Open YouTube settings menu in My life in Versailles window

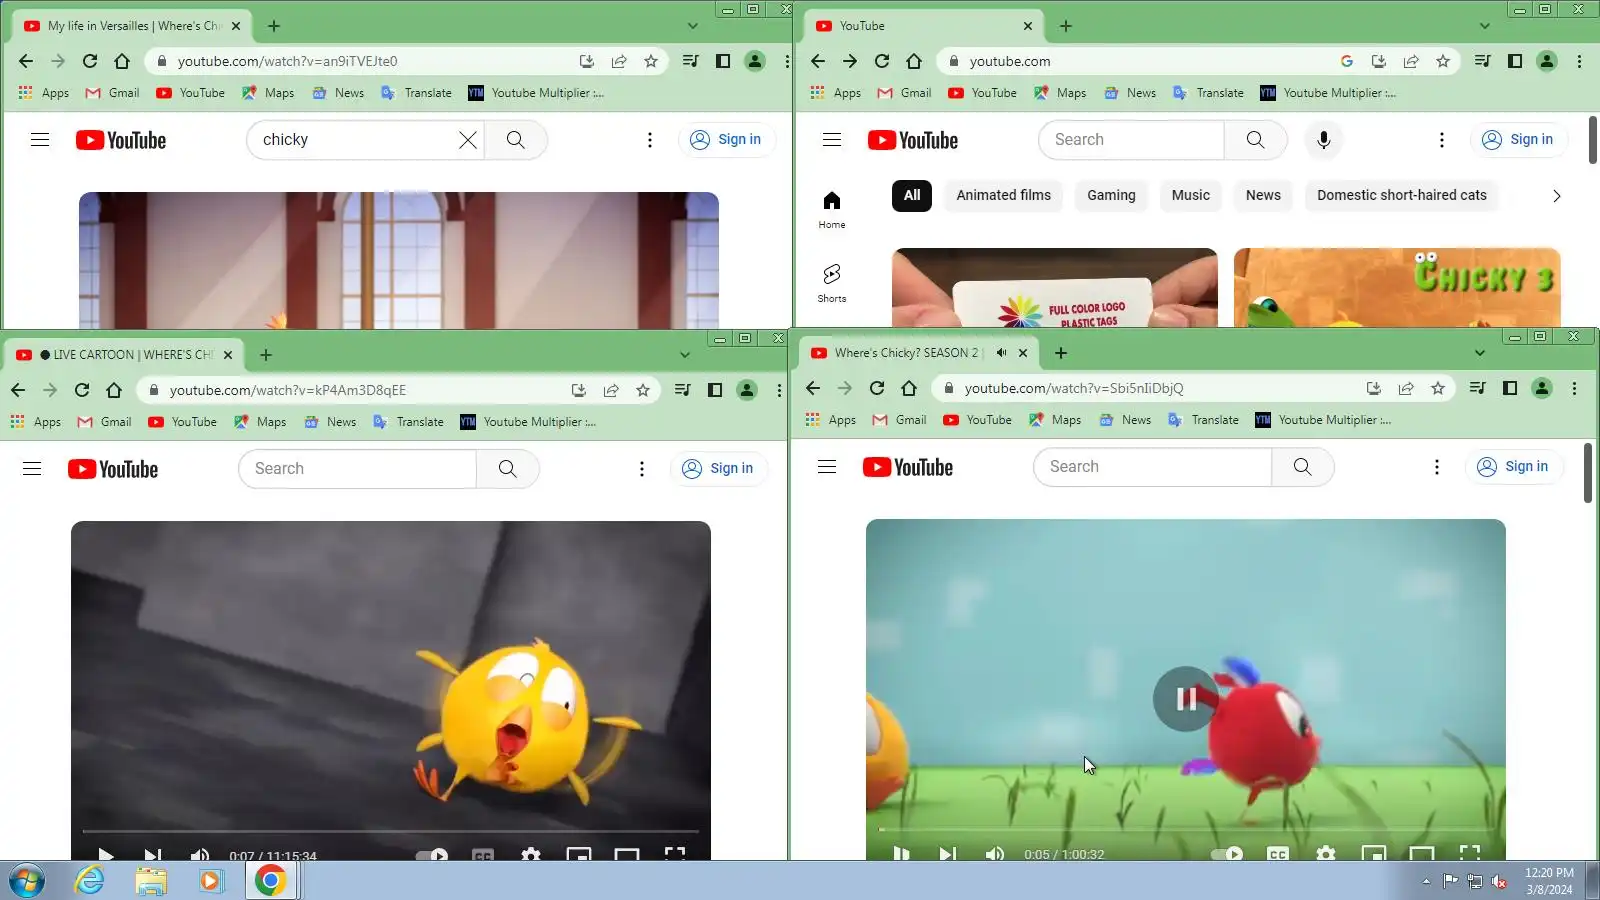pos(650,140)
